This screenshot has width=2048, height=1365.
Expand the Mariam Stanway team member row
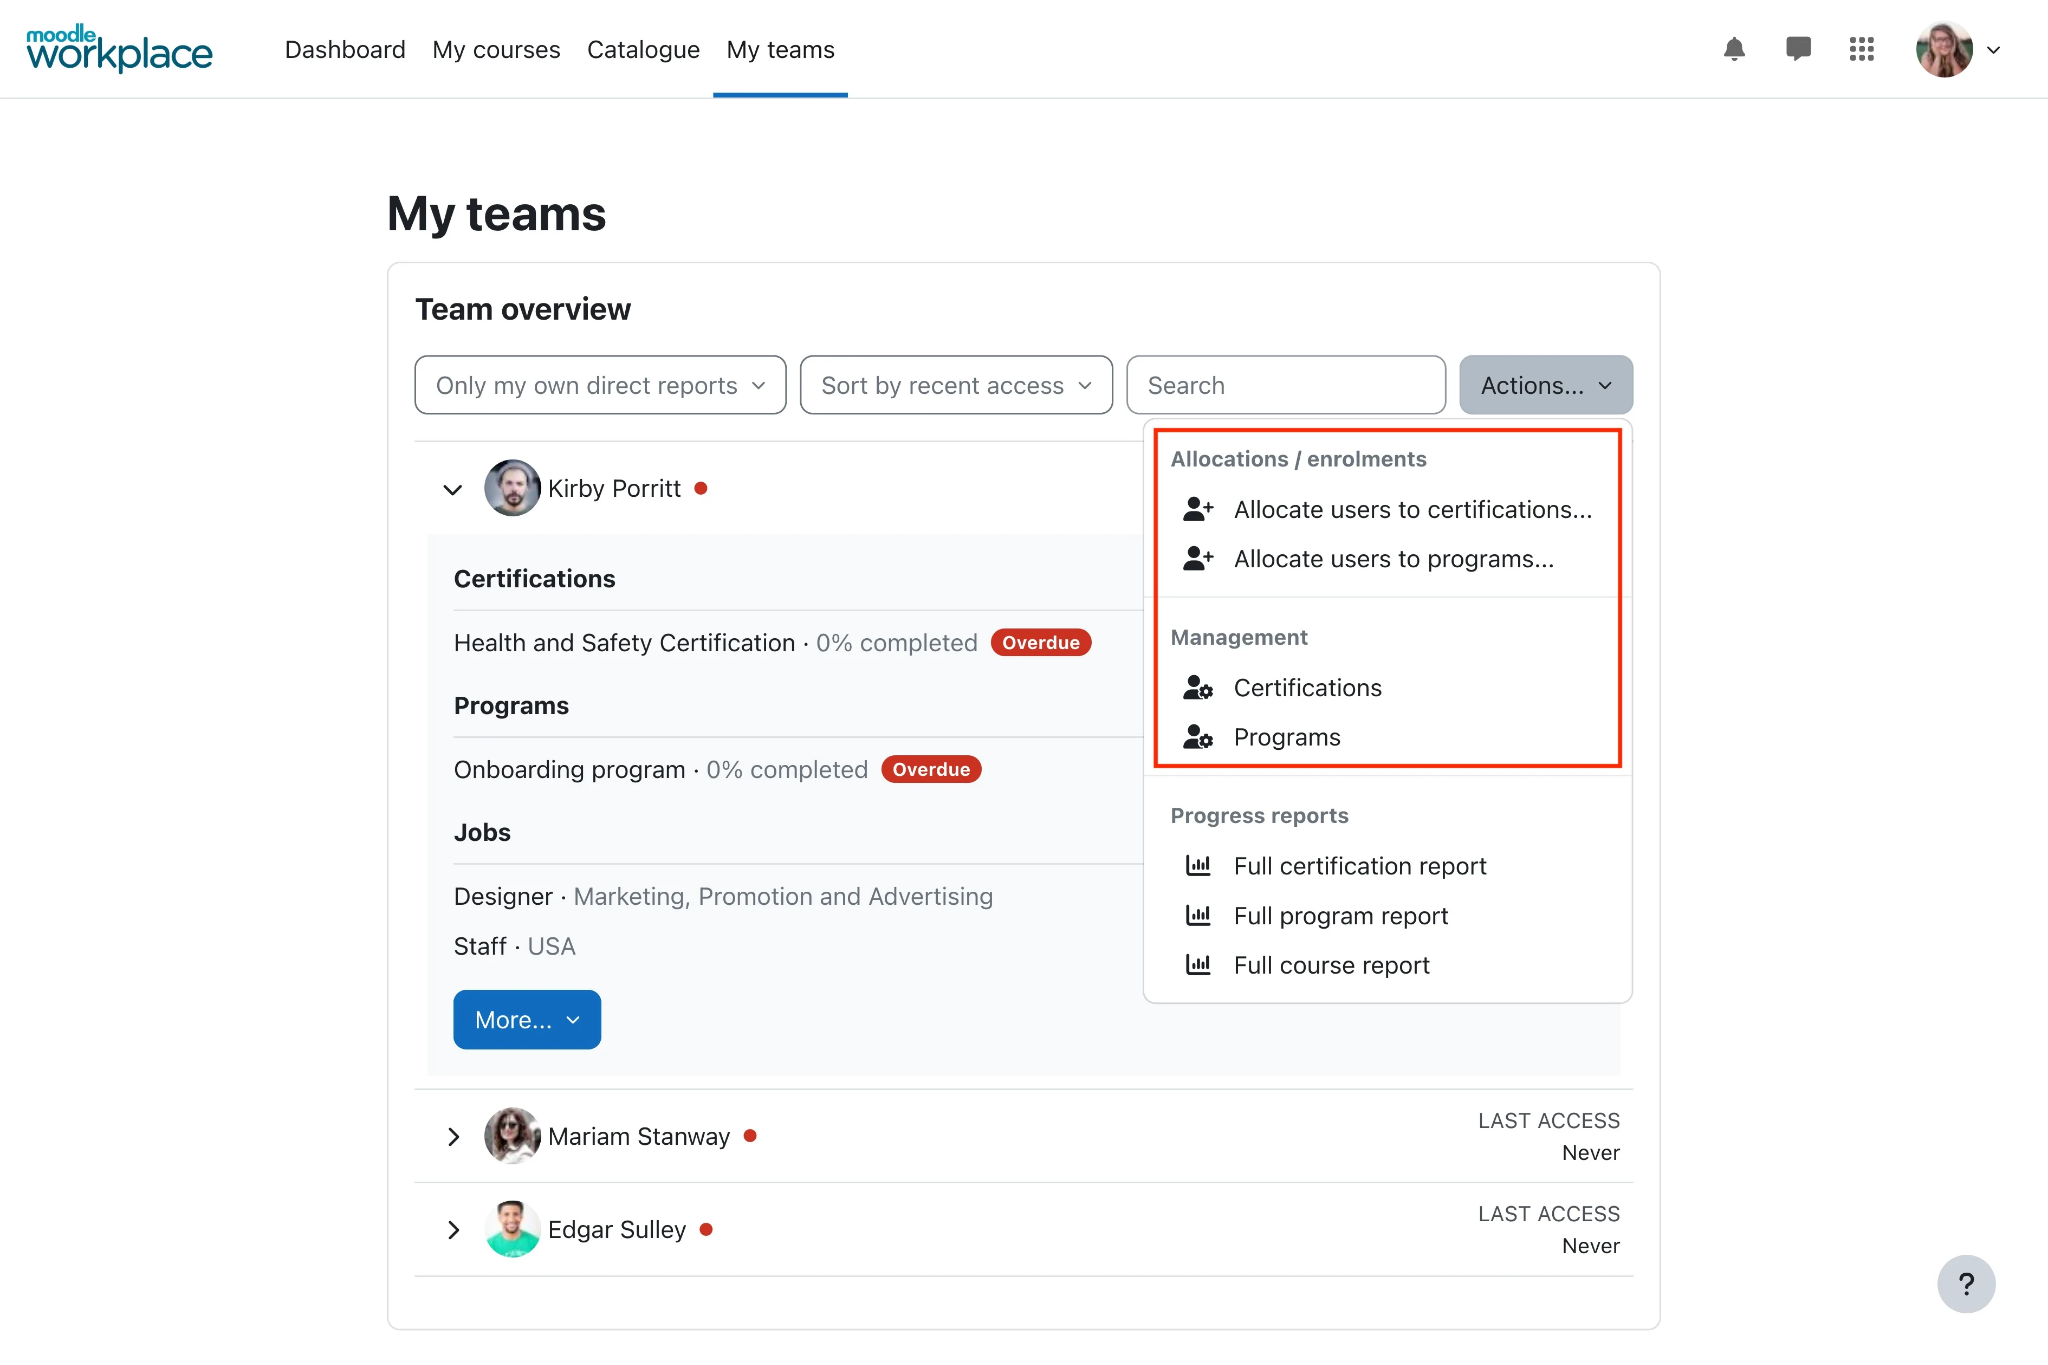click(x=452, y=1135)
